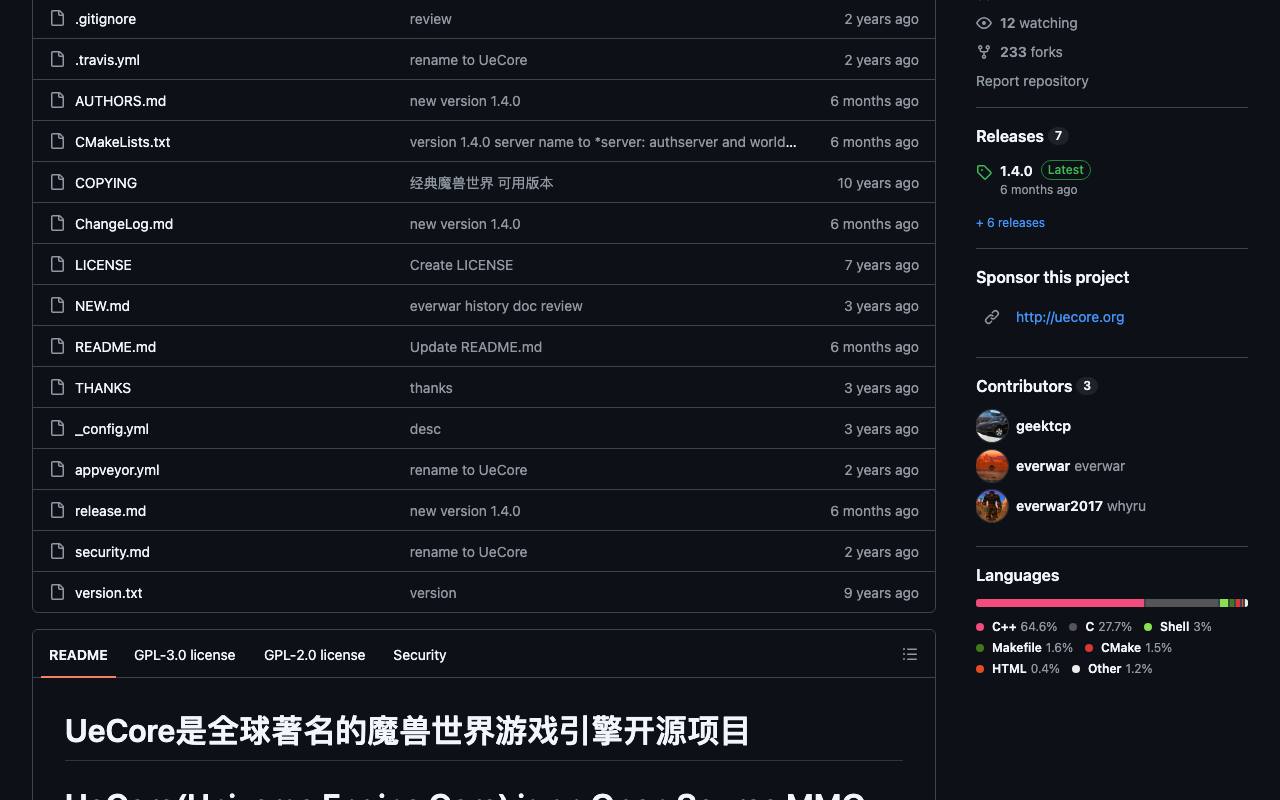The height and width of the screenshot is (800, 1280).
Task: Click the file icon beside .travis.yml
Action: tap(57, 59)
